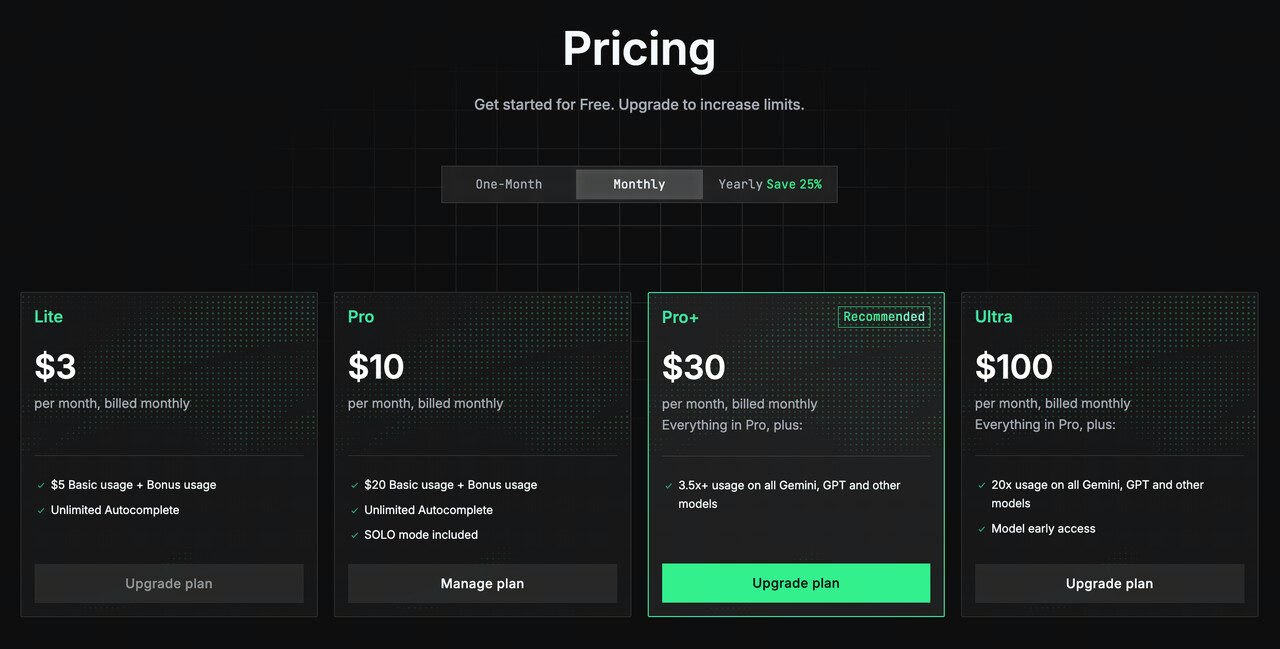Click checkmark next to SOLO mode included
1280x649 pixels.
[x=354, y=535]
